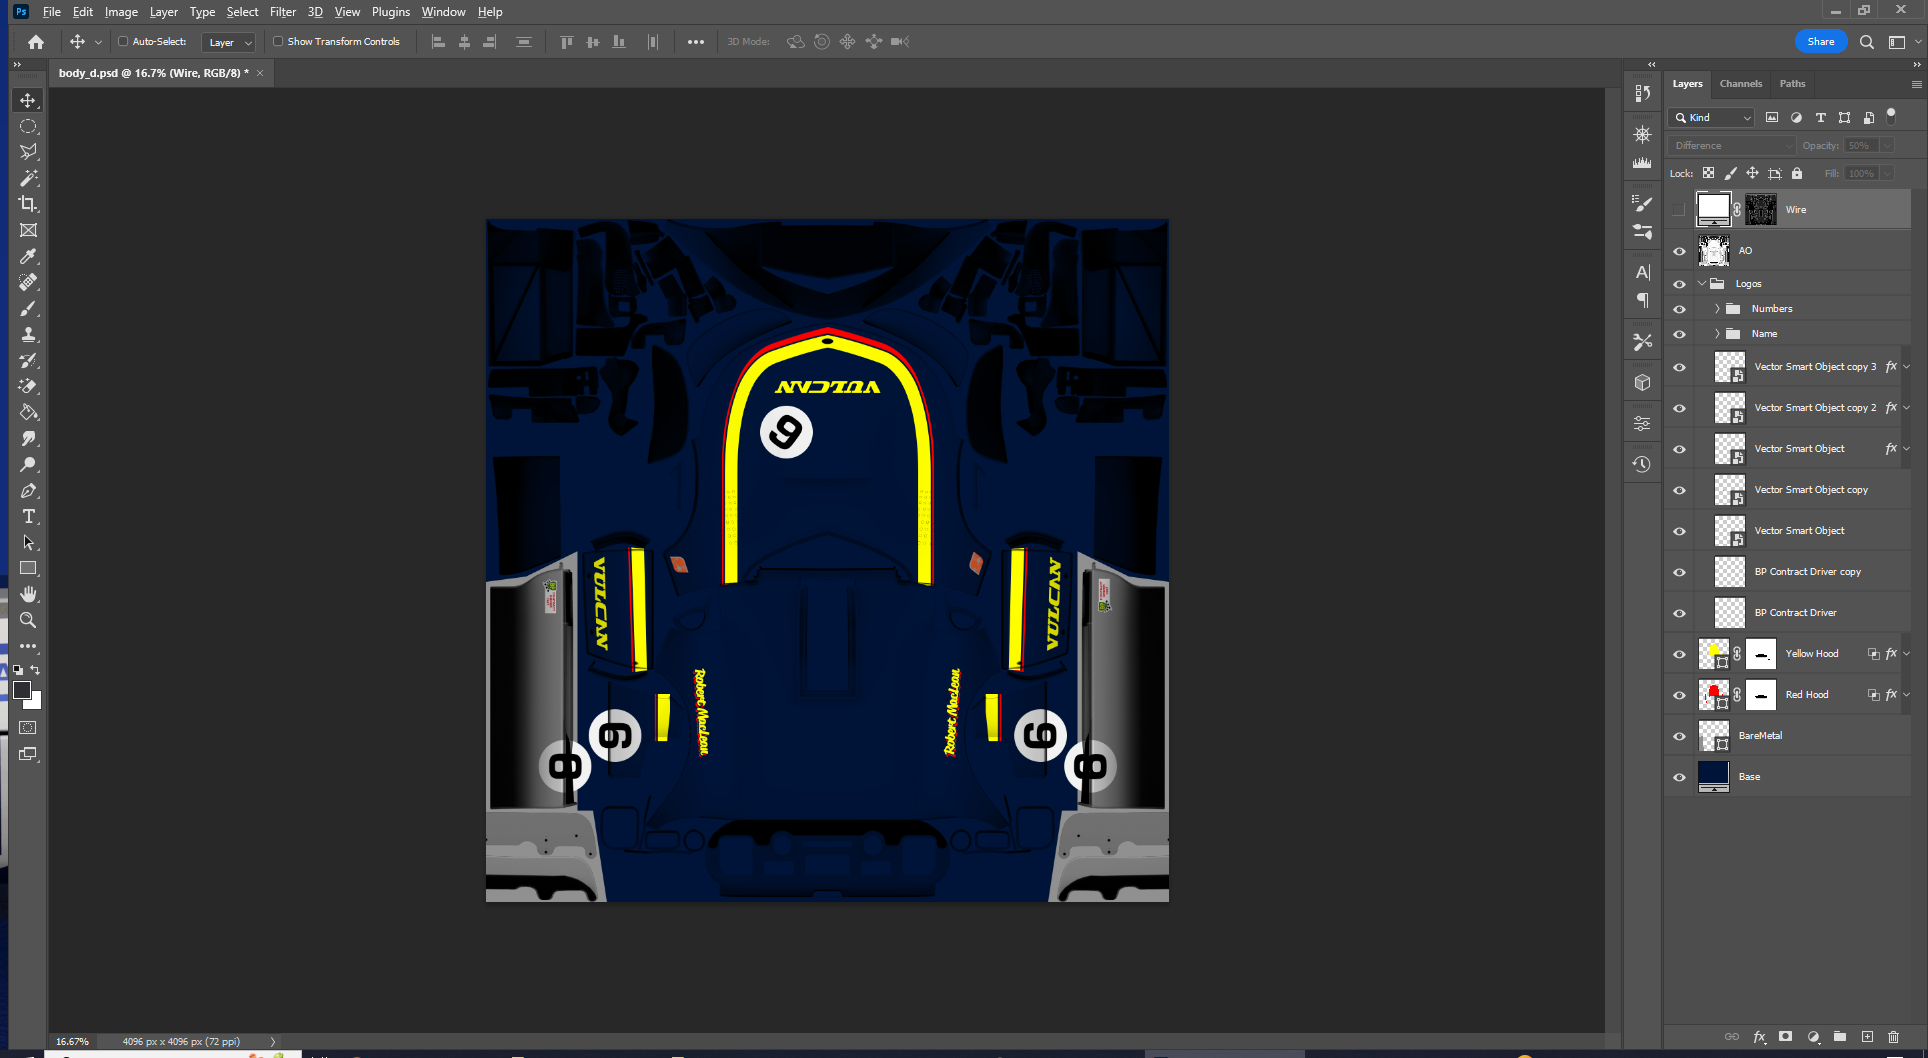This screenshot has width=1928, height=1058.
Task: Select the Rectangle shape tool
Action: tap(28, 568)
